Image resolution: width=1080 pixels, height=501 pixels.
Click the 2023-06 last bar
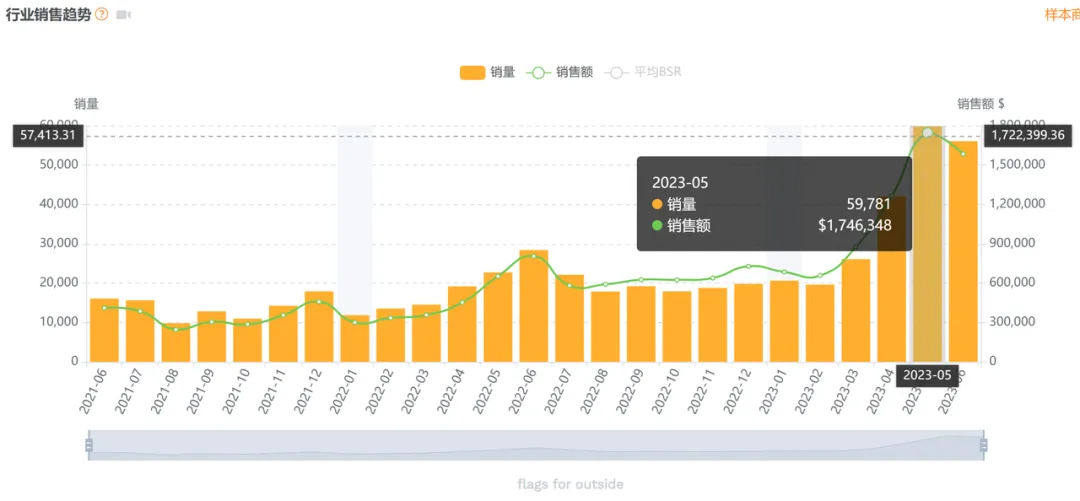pos(963,252)
